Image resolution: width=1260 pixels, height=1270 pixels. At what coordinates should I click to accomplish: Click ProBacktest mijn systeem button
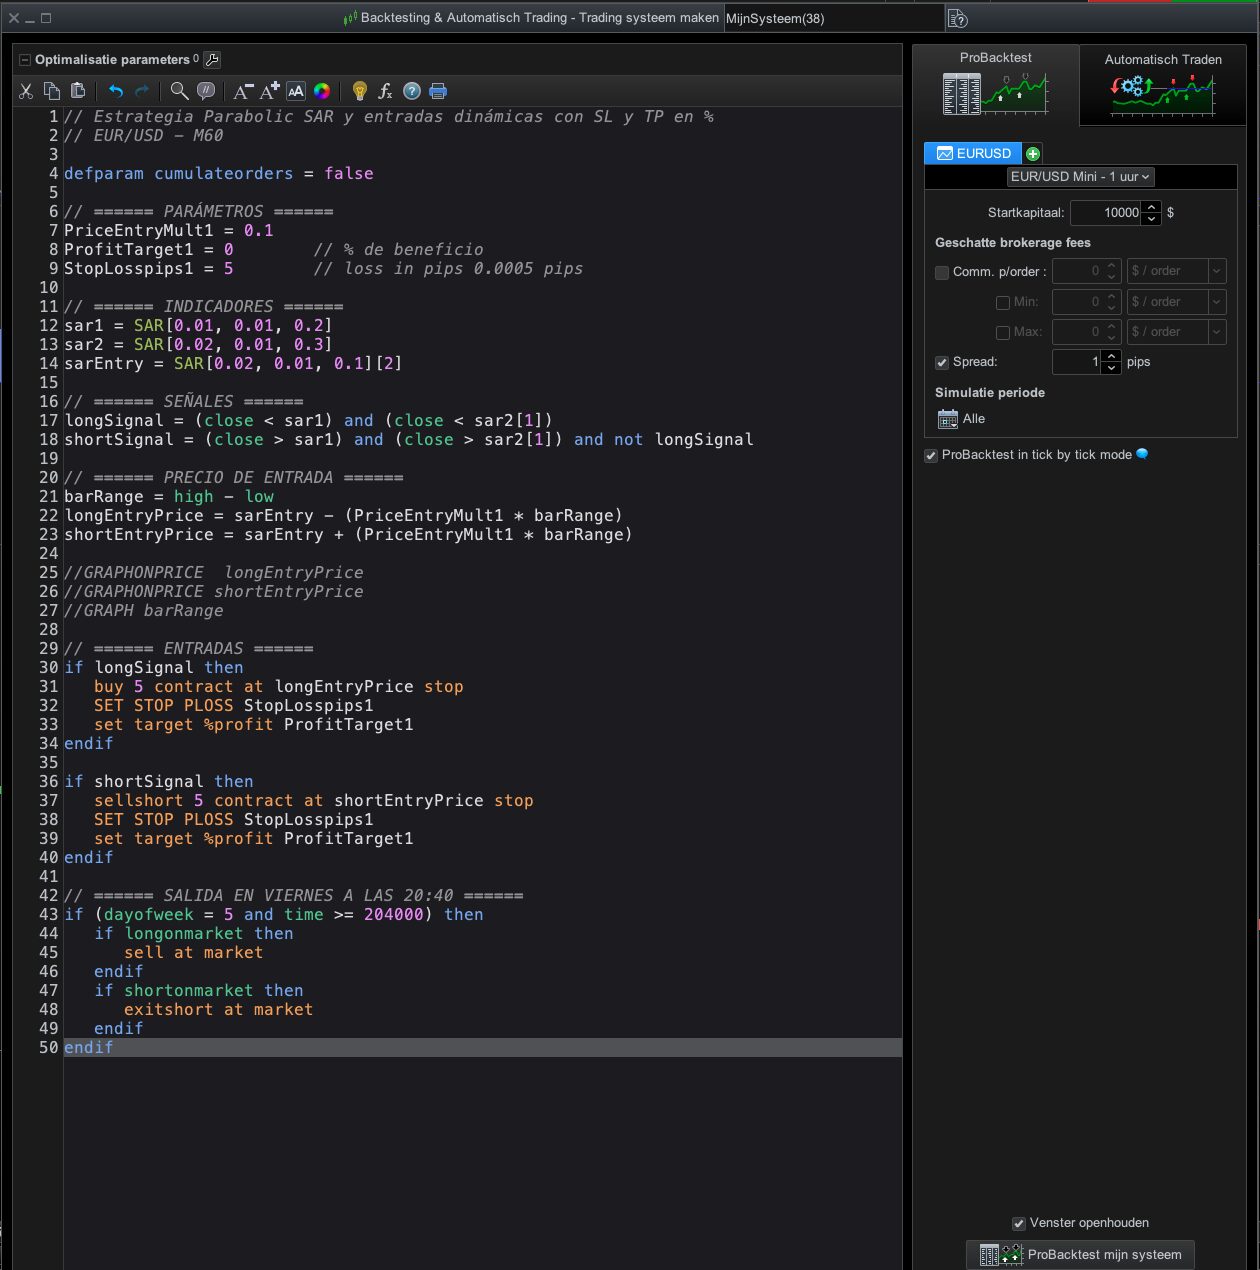tap(1080, 1254)
